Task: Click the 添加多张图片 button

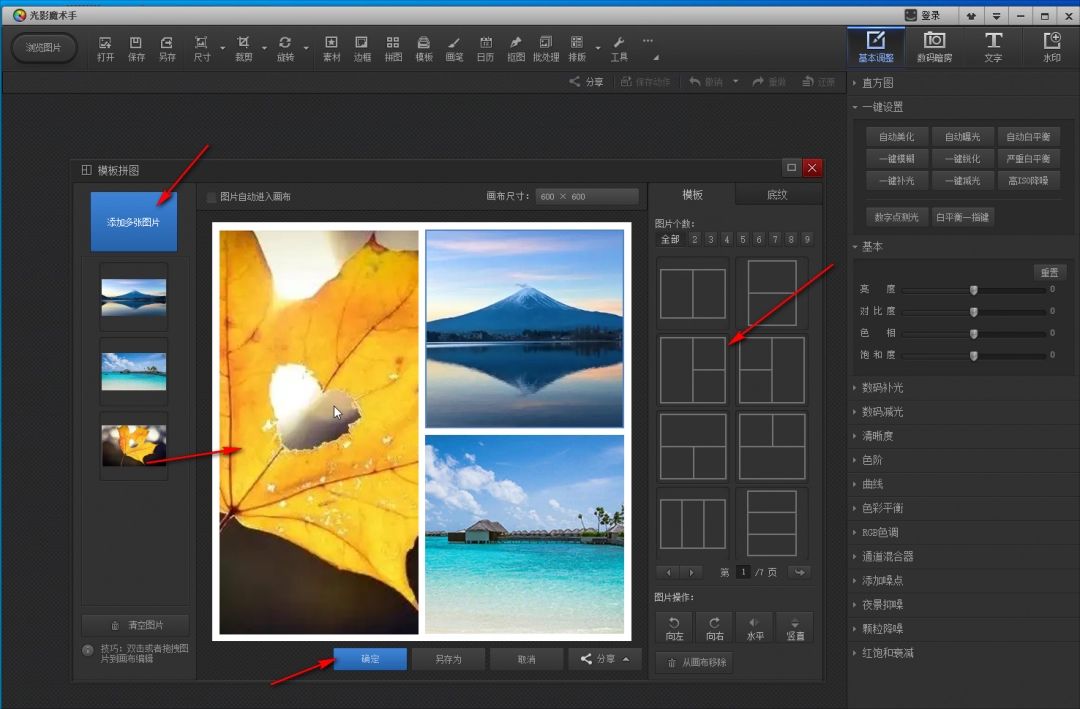Action: coord(133,221)
